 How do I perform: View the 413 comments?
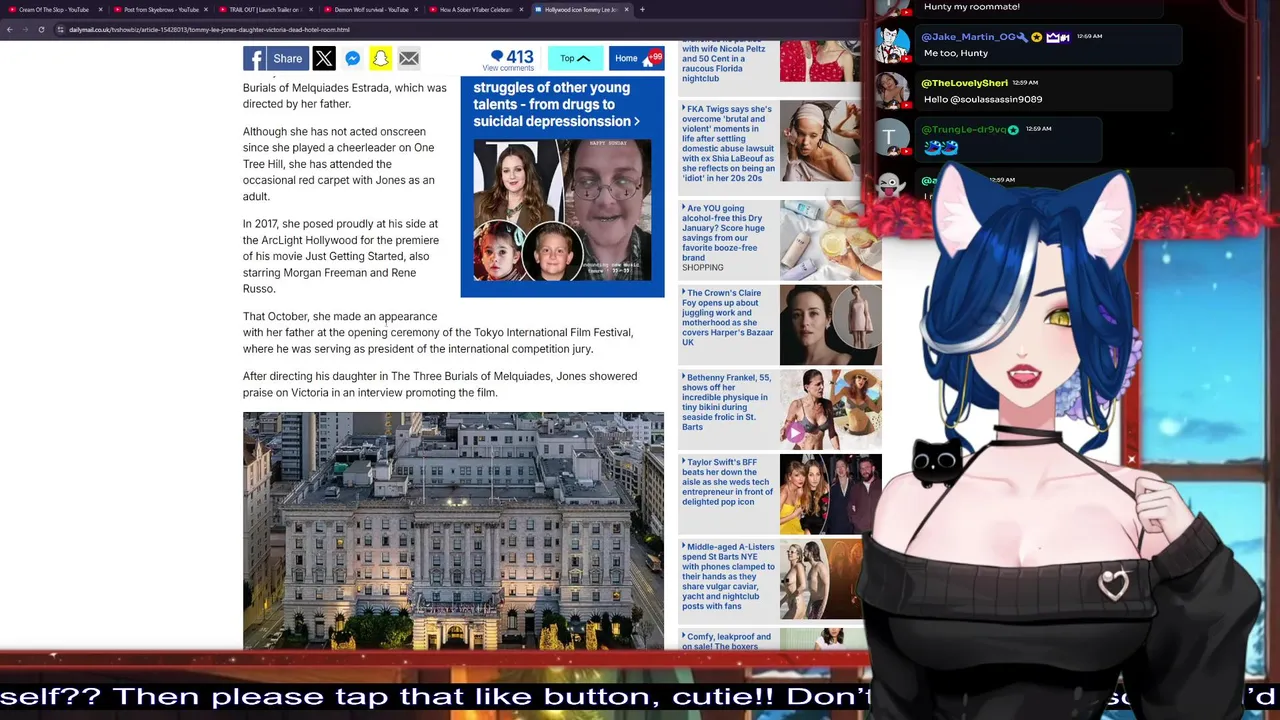(x=511, y=60)
